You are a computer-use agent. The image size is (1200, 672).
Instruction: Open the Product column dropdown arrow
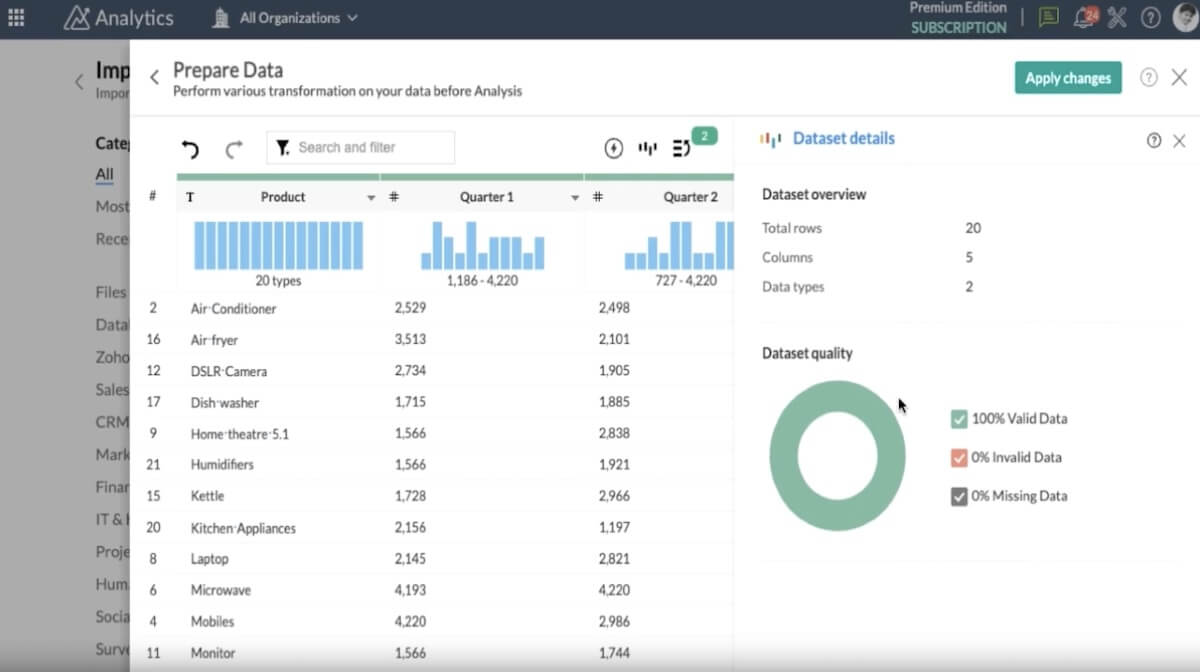pos(371,198)
